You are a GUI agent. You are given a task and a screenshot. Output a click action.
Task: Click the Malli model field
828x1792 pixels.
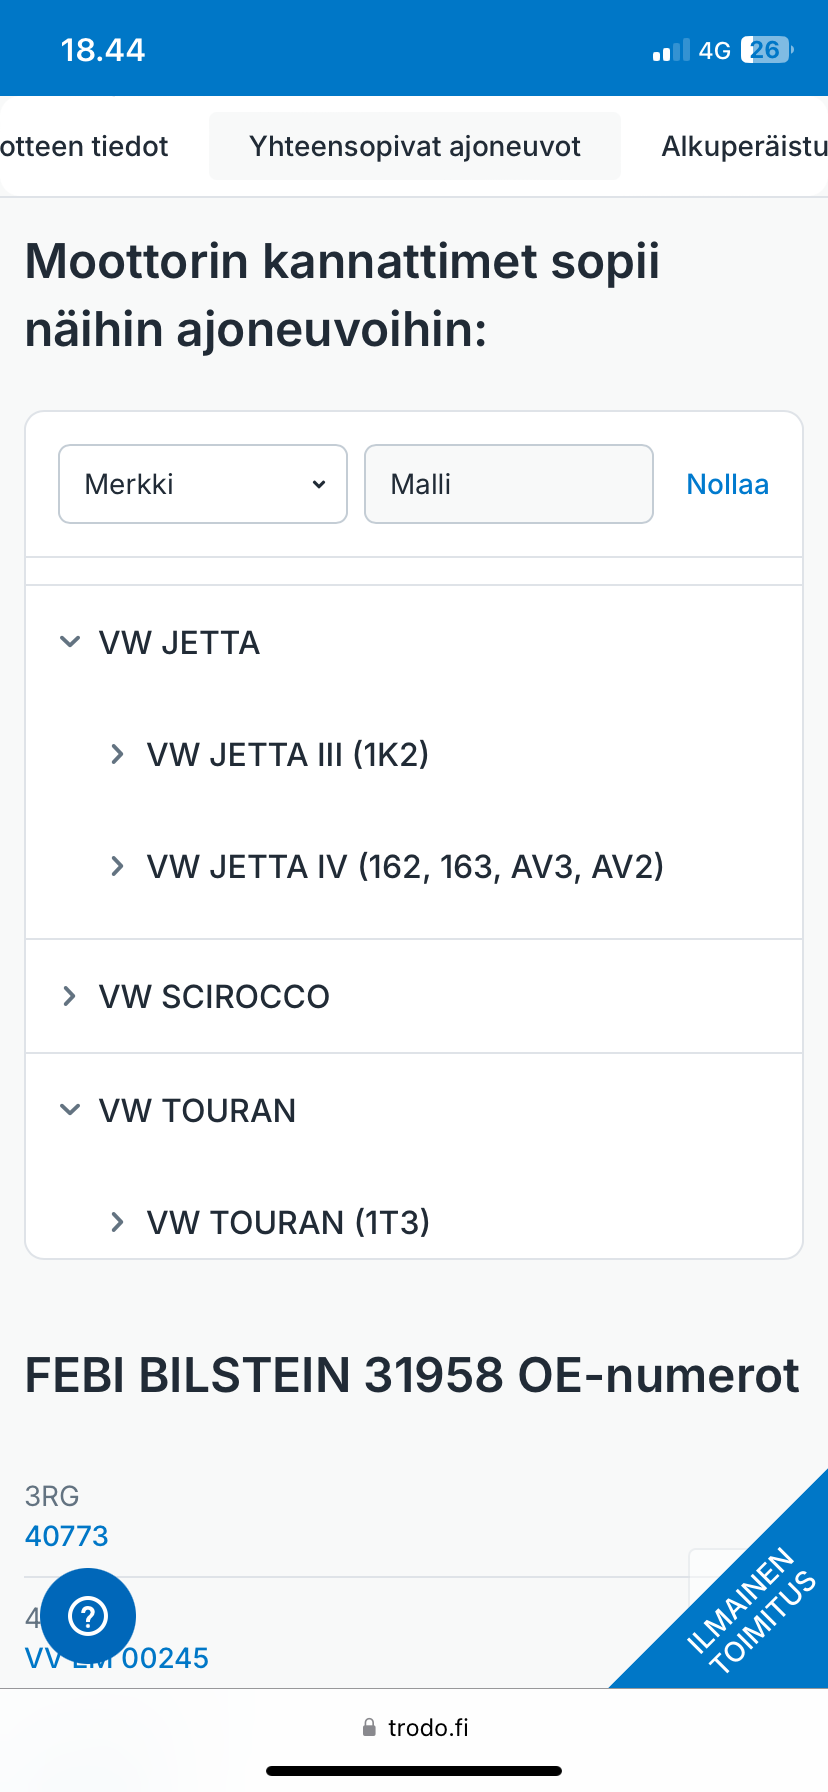(x=508, y=484)
